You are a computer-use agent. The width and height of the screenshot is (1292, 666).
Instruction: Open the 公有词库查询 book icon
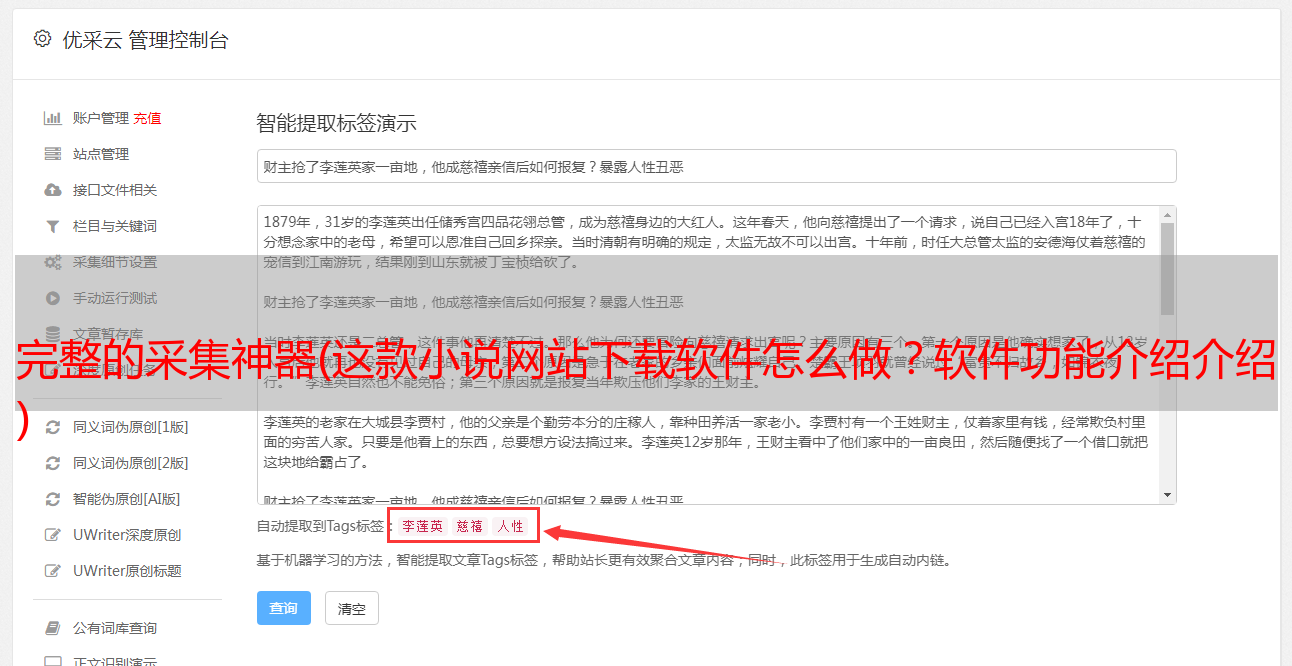(x=53, y=628)
